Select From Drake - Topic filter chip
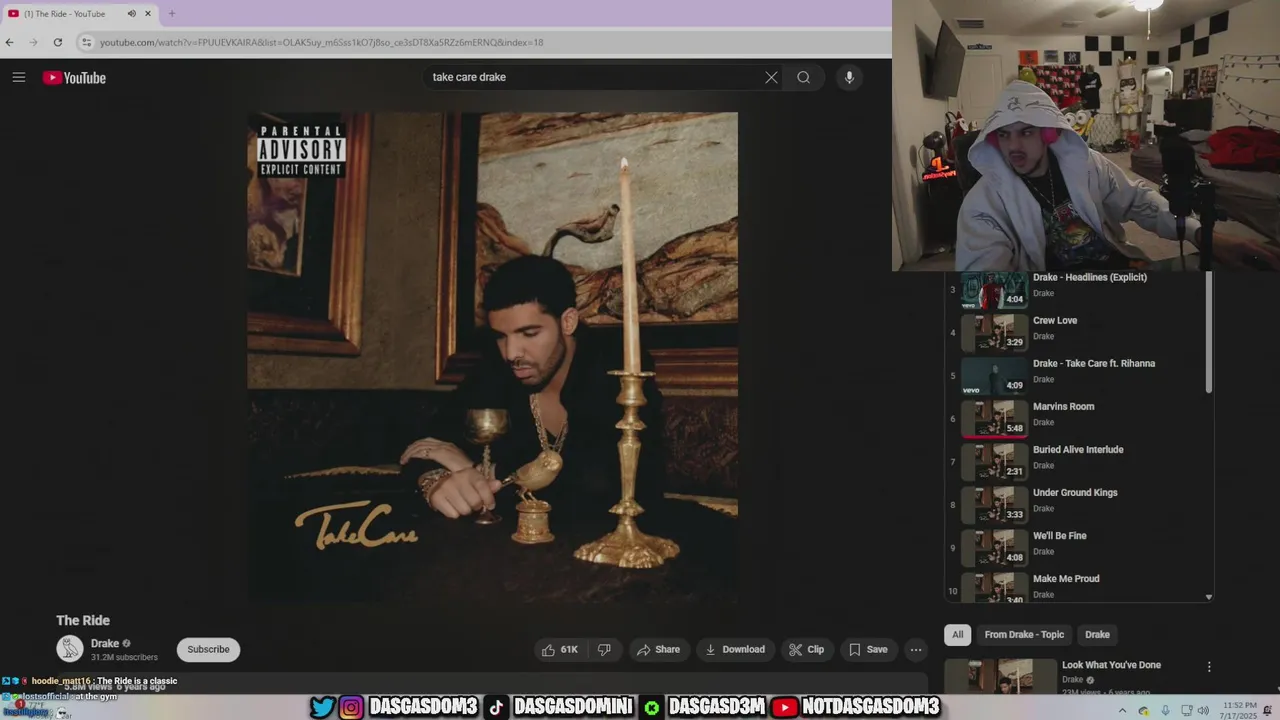Screen dimensions: 1280x720 1024,634
